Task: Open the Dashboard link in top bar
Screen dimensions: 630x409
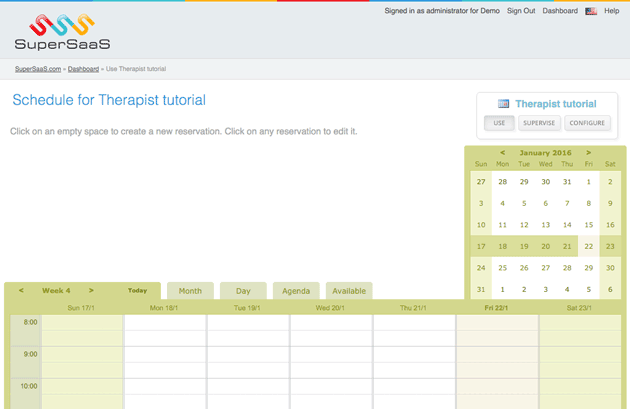Action: (x=560, y=11)
